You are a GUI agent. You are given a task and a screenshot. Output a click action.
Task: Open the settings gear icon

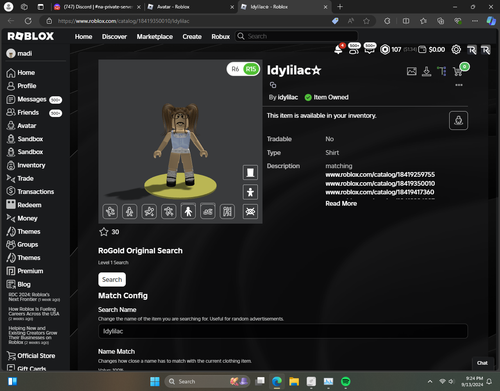point(456,50)
